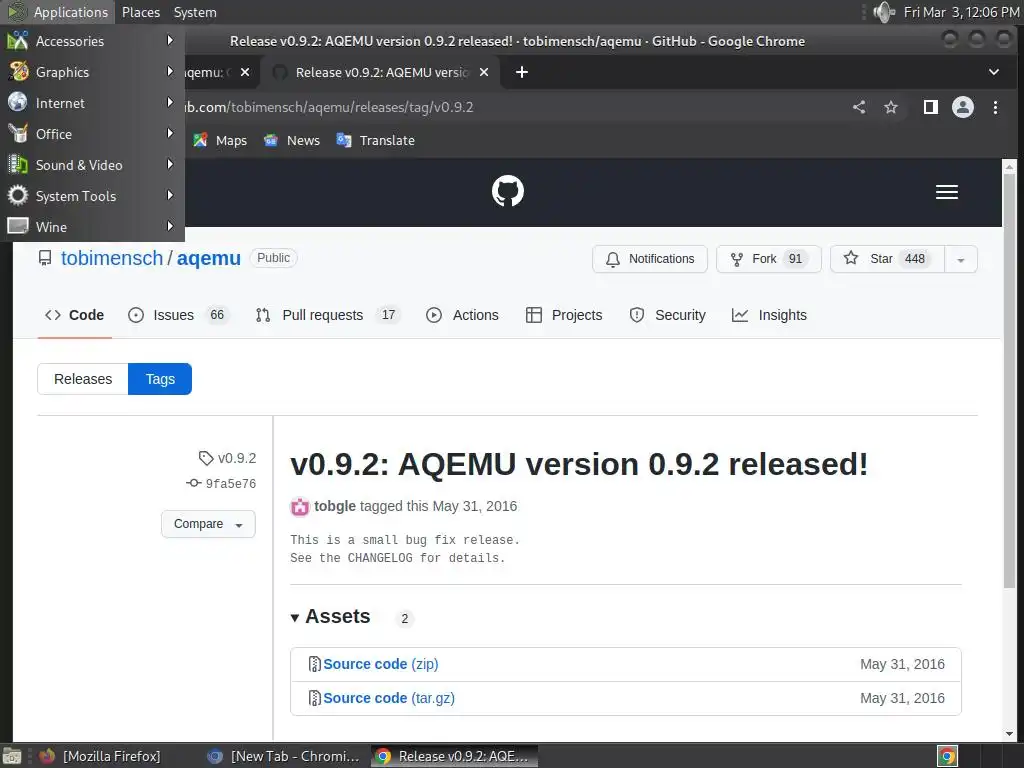Screen dimensions: 1024x768
Task: Click the volume speaker icon in panel
Action: 884,12
